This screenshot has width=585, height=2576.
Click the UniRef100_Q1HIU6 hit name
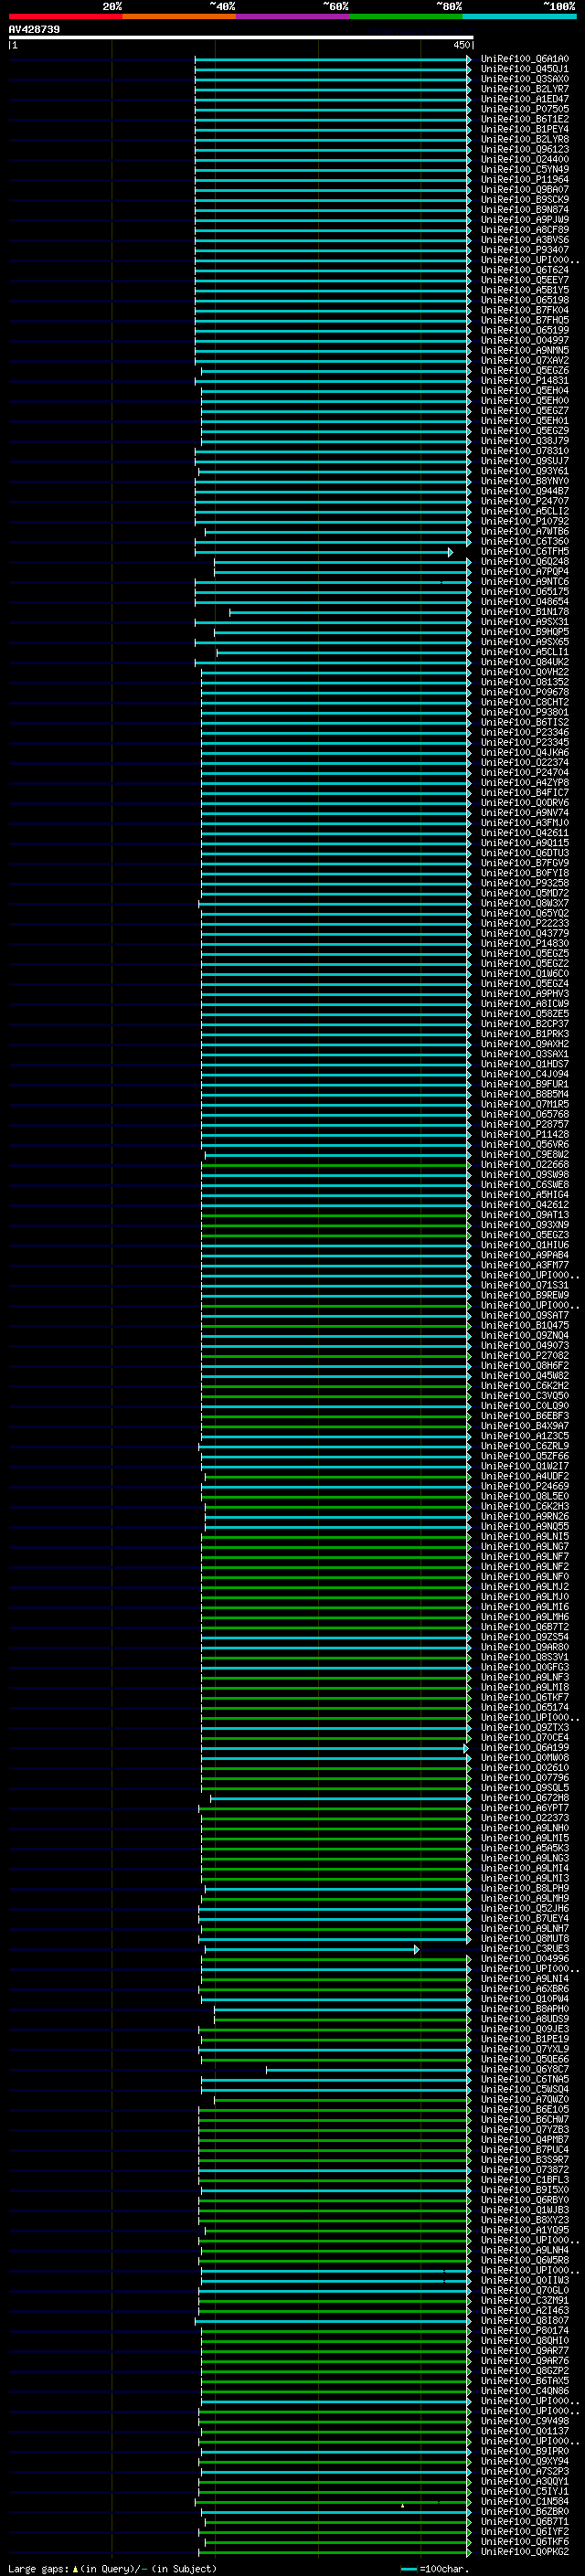(x=525, y=1245)
